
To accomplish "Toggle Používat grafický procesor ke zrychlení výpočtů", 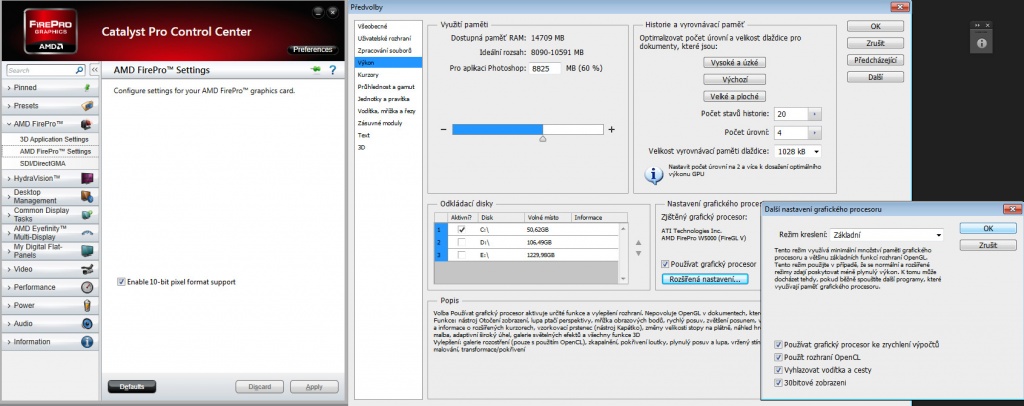I will (778, 344).
